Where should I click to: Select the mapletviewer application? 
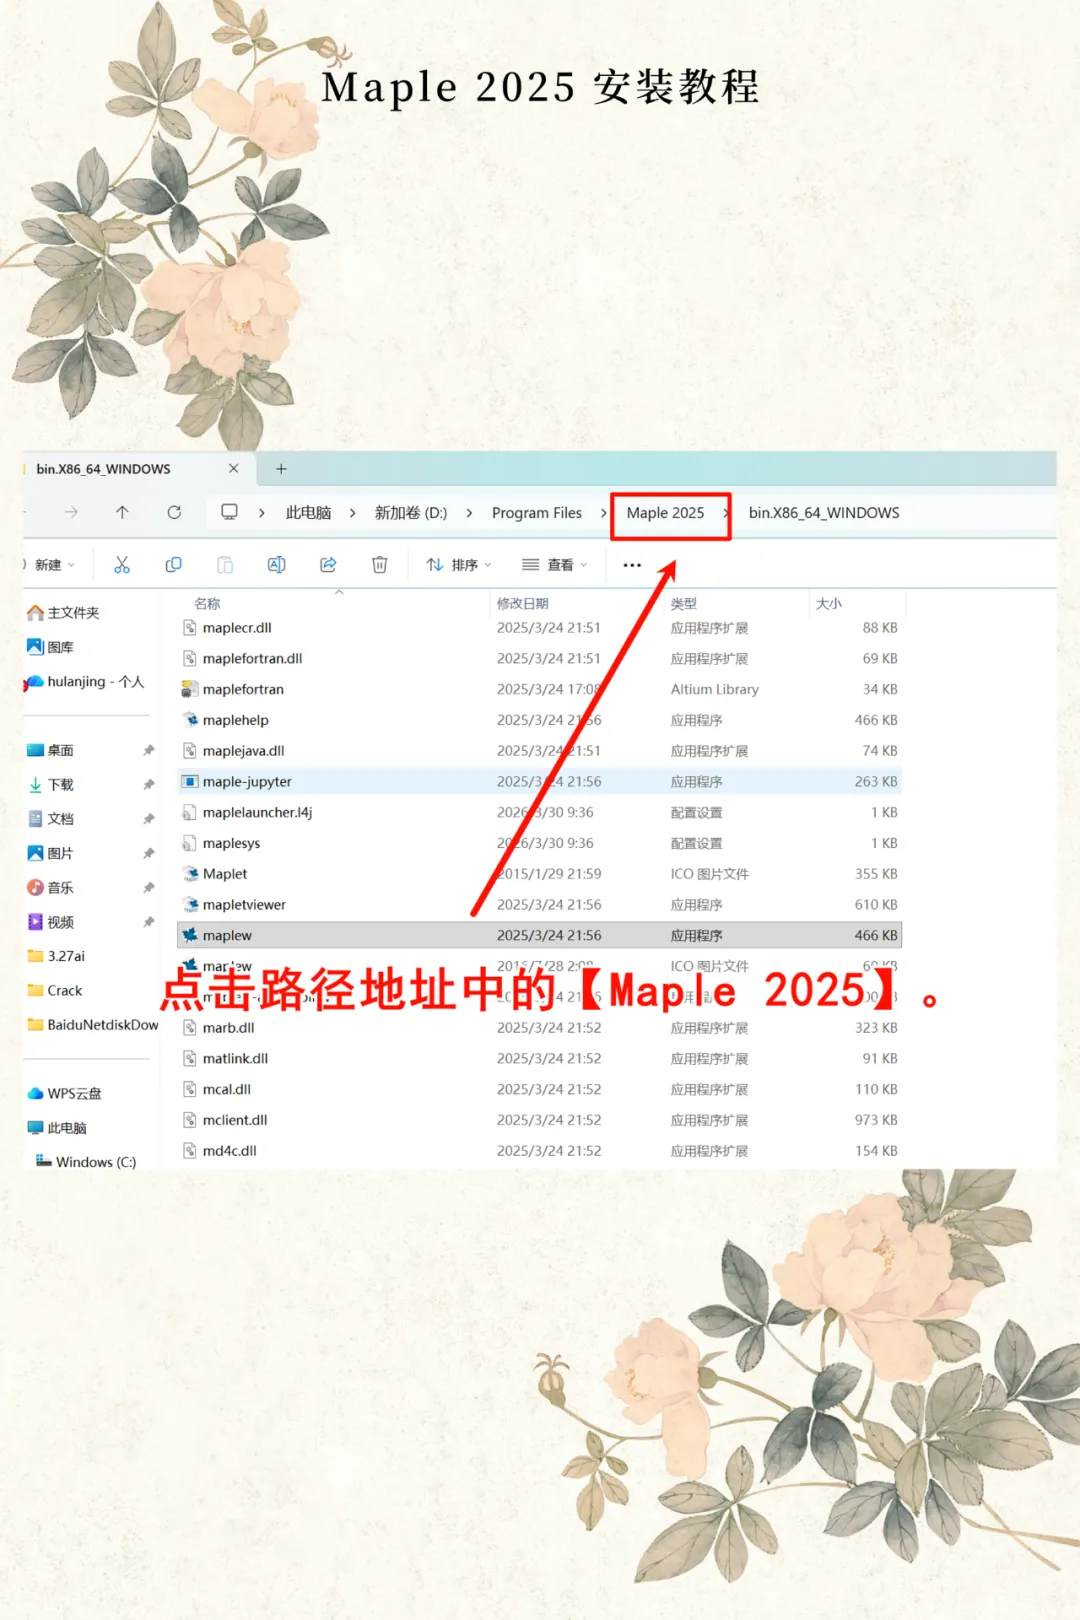(540, 905)
